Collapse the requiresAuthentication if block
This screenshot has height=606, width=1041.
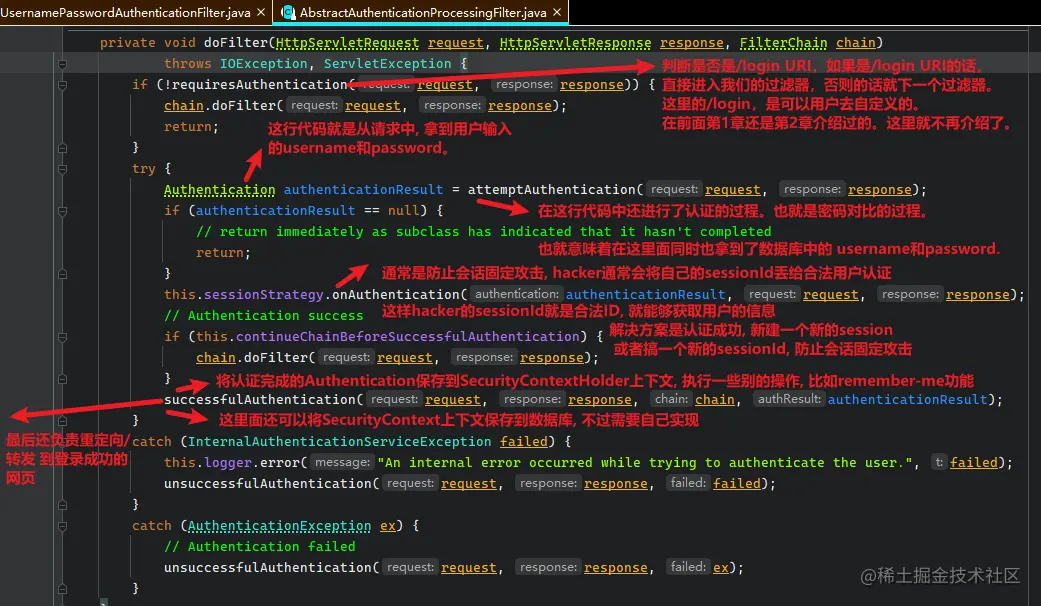coord(62,84)
